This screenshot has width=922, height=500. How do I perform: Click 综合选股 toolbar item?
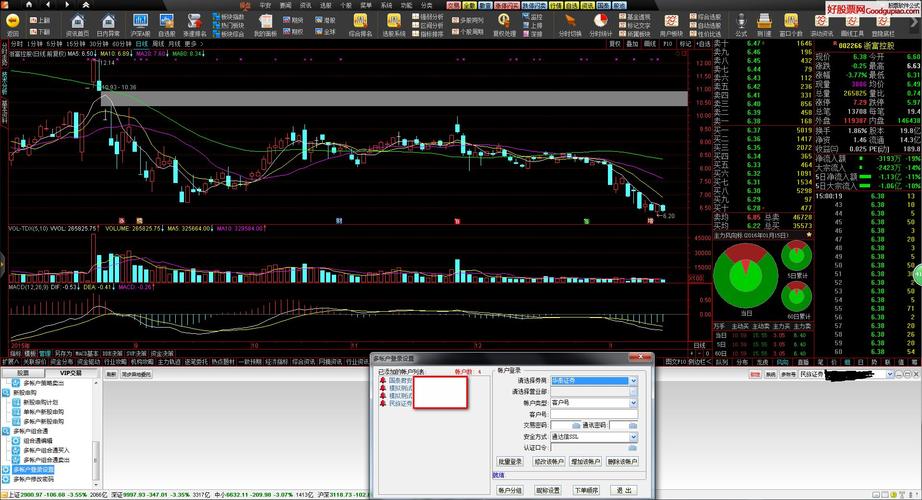705,17
